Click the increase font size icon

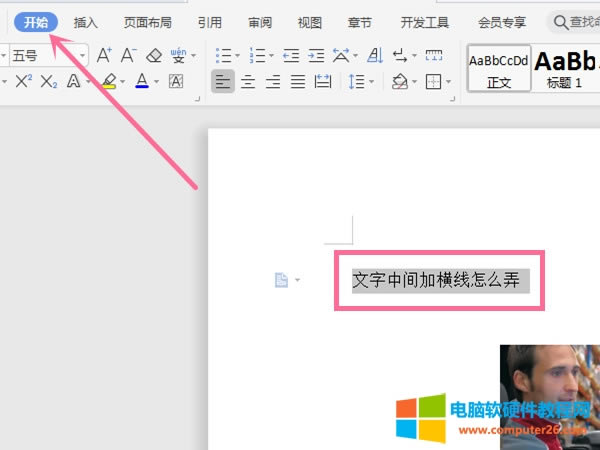[105, 55]
